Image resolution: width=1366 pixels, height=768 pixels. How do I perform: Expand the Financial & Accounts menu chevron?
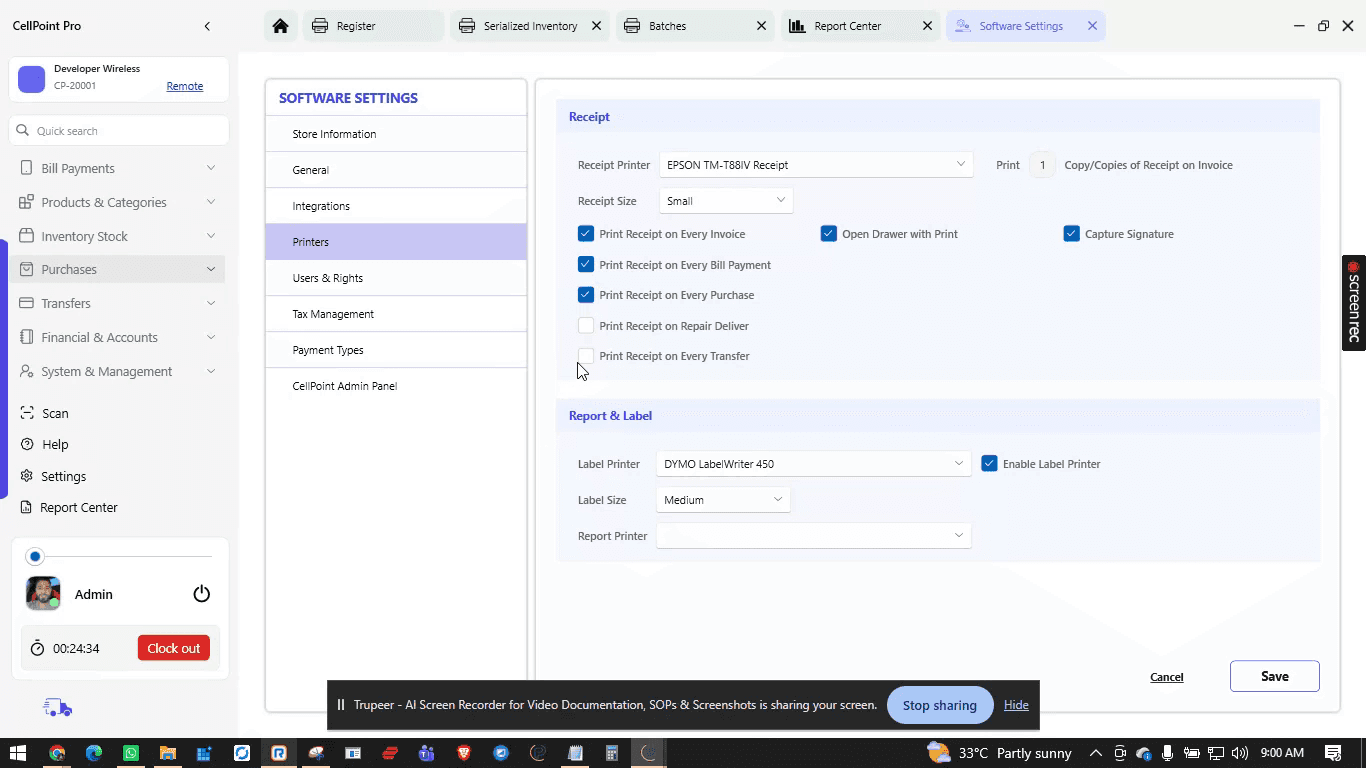point(211,337)
